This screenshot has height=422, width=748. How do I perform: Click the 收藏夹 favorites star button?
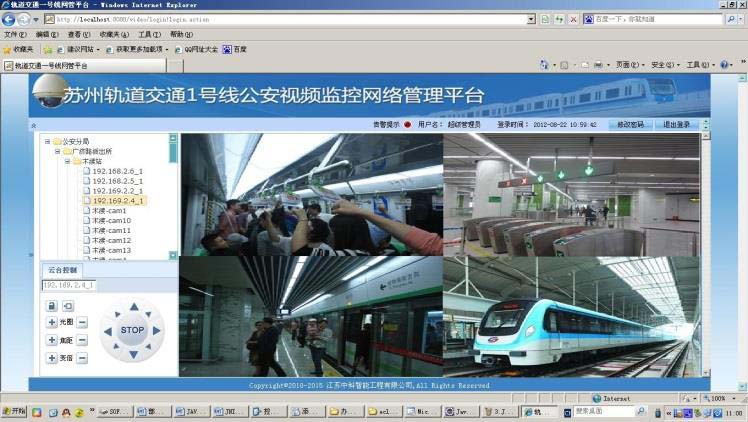[19, 50]
